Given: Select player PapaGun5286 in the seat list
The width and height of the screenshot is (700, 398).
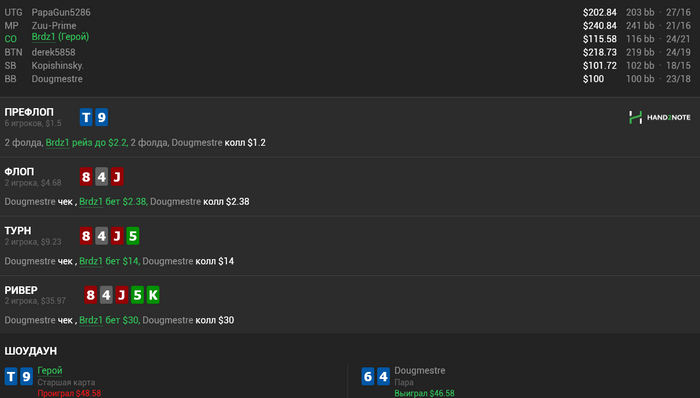Looking at the screenshot, I should [x=61, y=12].
